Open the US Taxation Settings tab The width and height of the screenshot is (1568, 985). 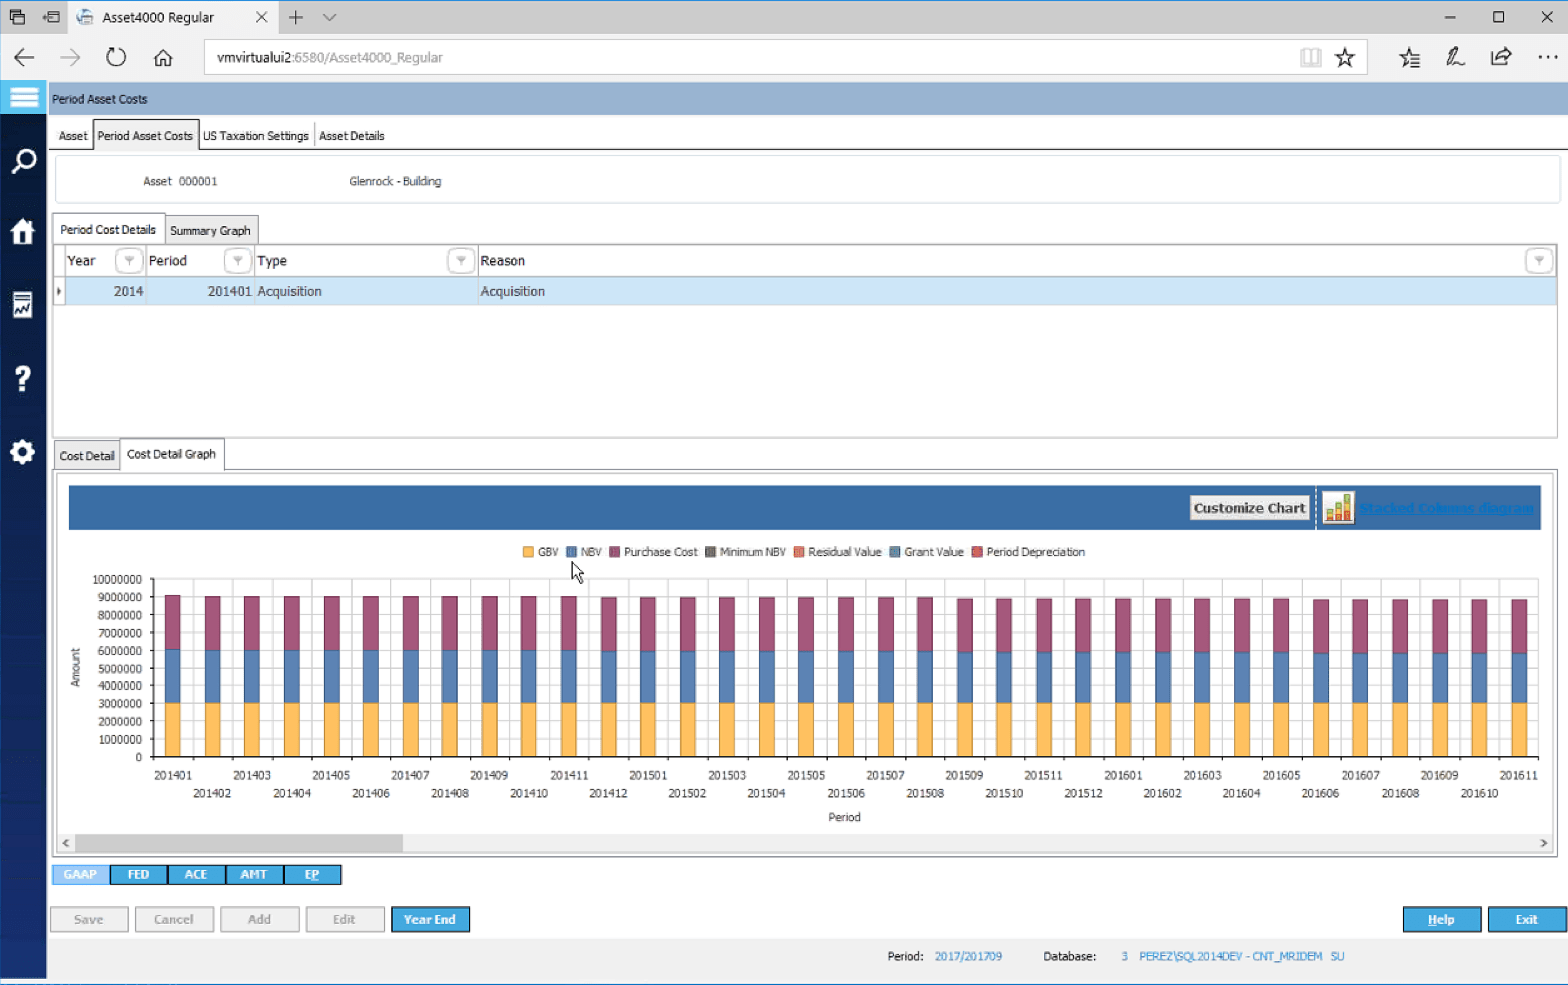click(x=256, y=136)
